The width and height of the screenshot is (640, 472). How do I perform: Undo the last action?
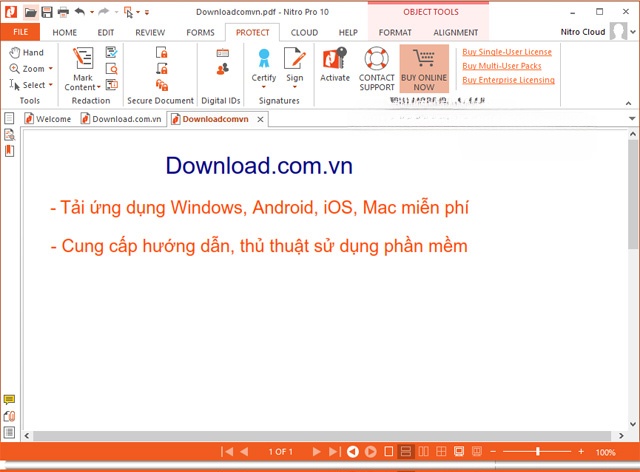pyautogui.click(x=80, y=12)
